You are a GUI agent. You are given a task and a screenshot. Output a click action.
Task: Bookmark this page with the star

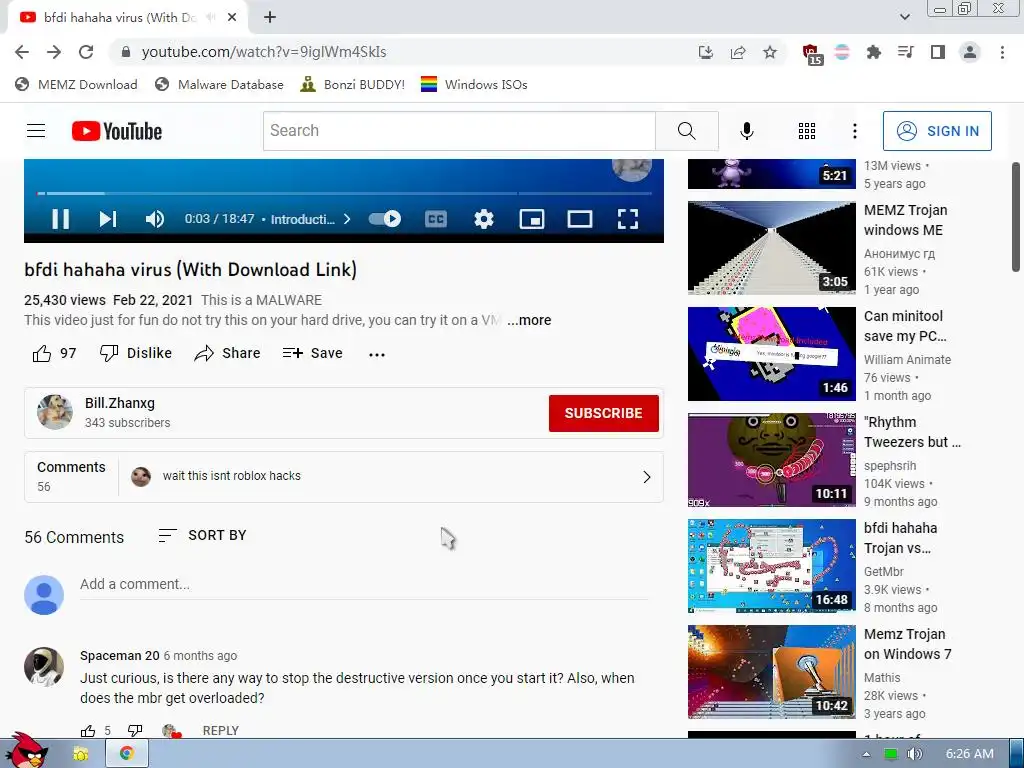(x=770, y=52)
